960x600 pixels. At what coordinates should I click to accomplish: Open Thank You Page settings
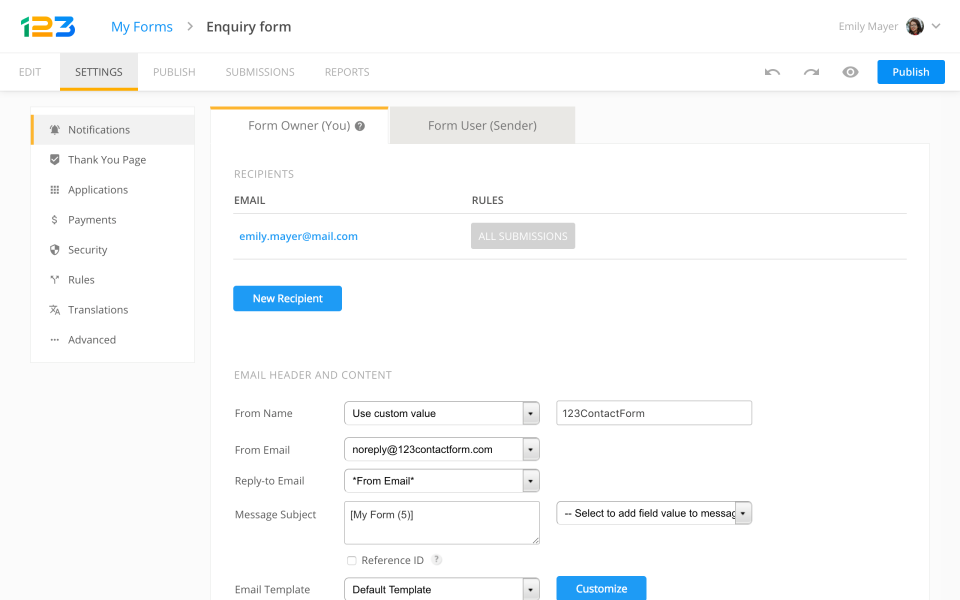point(106,160)
